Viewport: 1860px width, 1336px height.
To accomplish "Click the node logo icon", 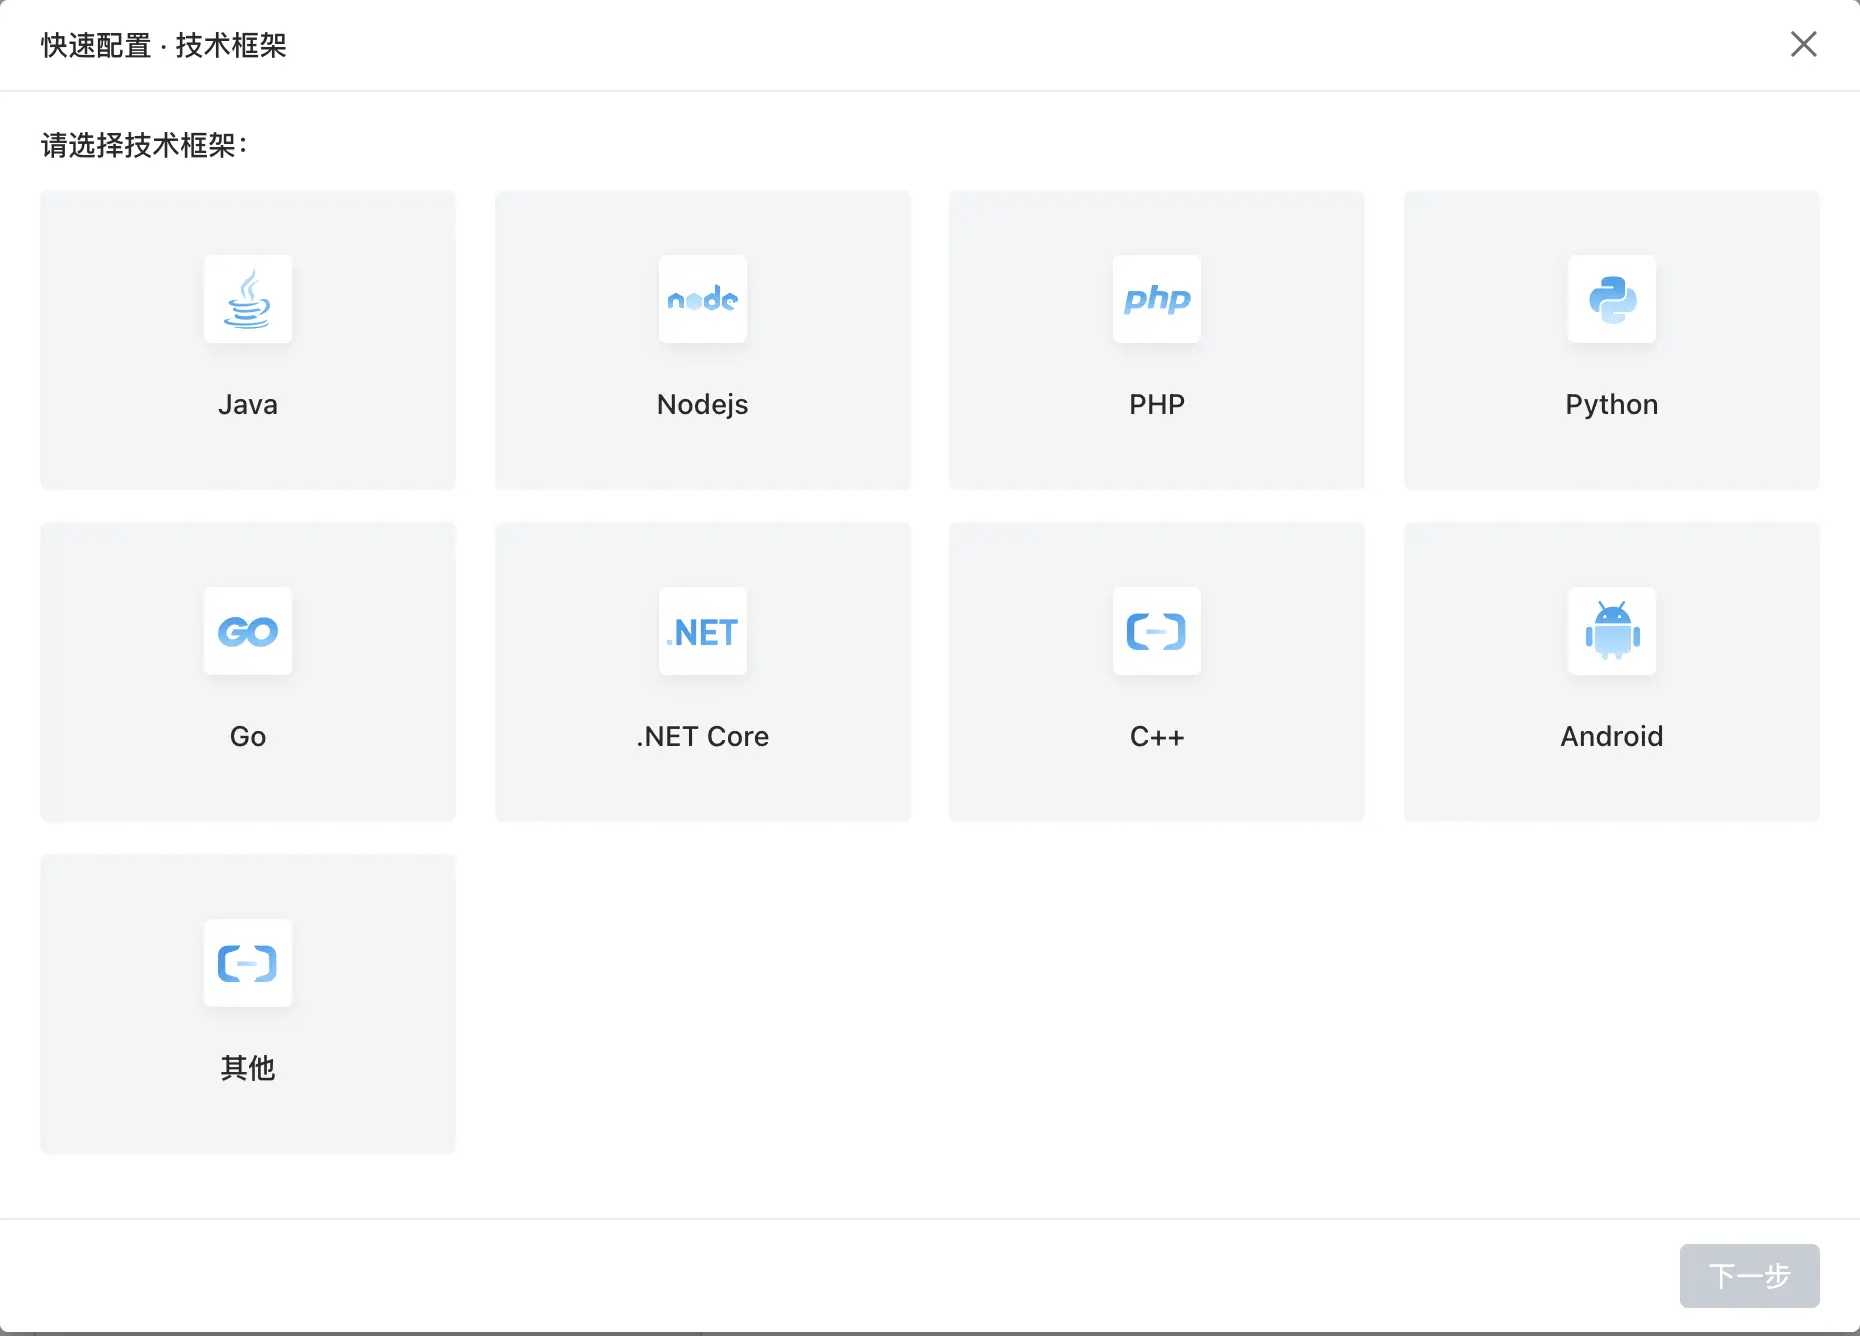I will (x=703, y=299).
